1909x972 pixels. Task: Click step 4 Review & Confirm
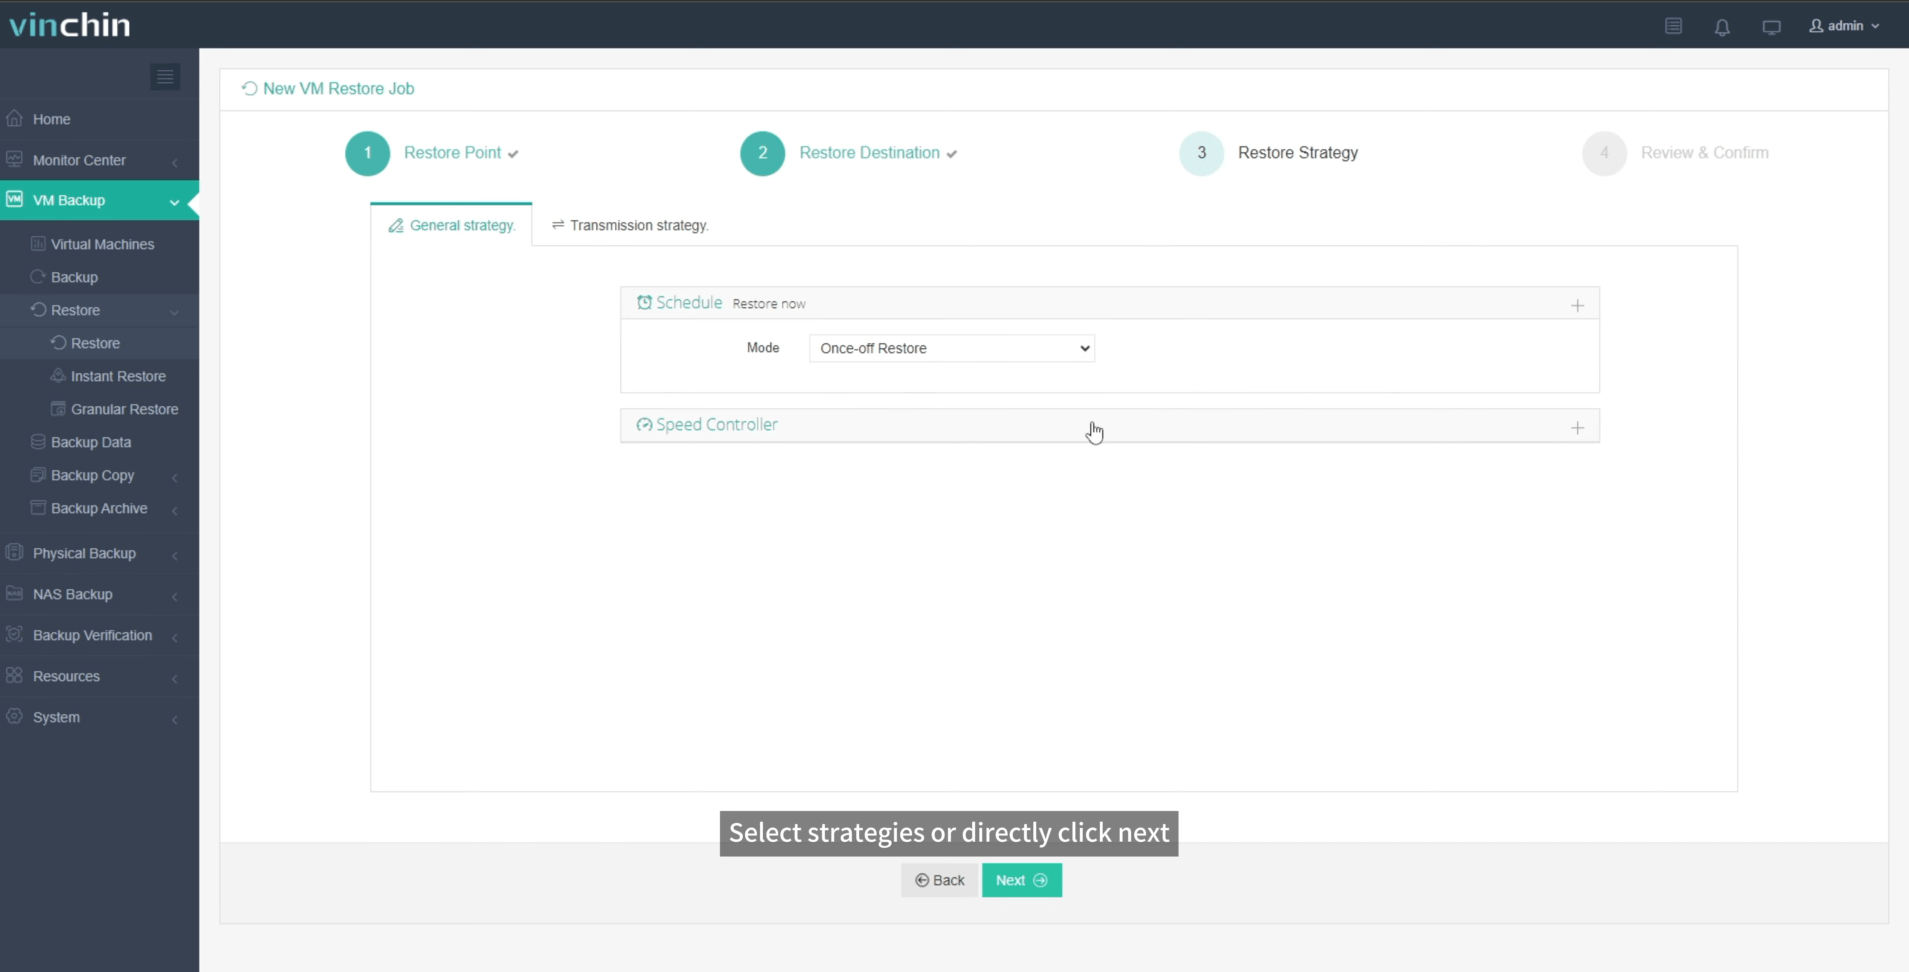click(1676, 153)
